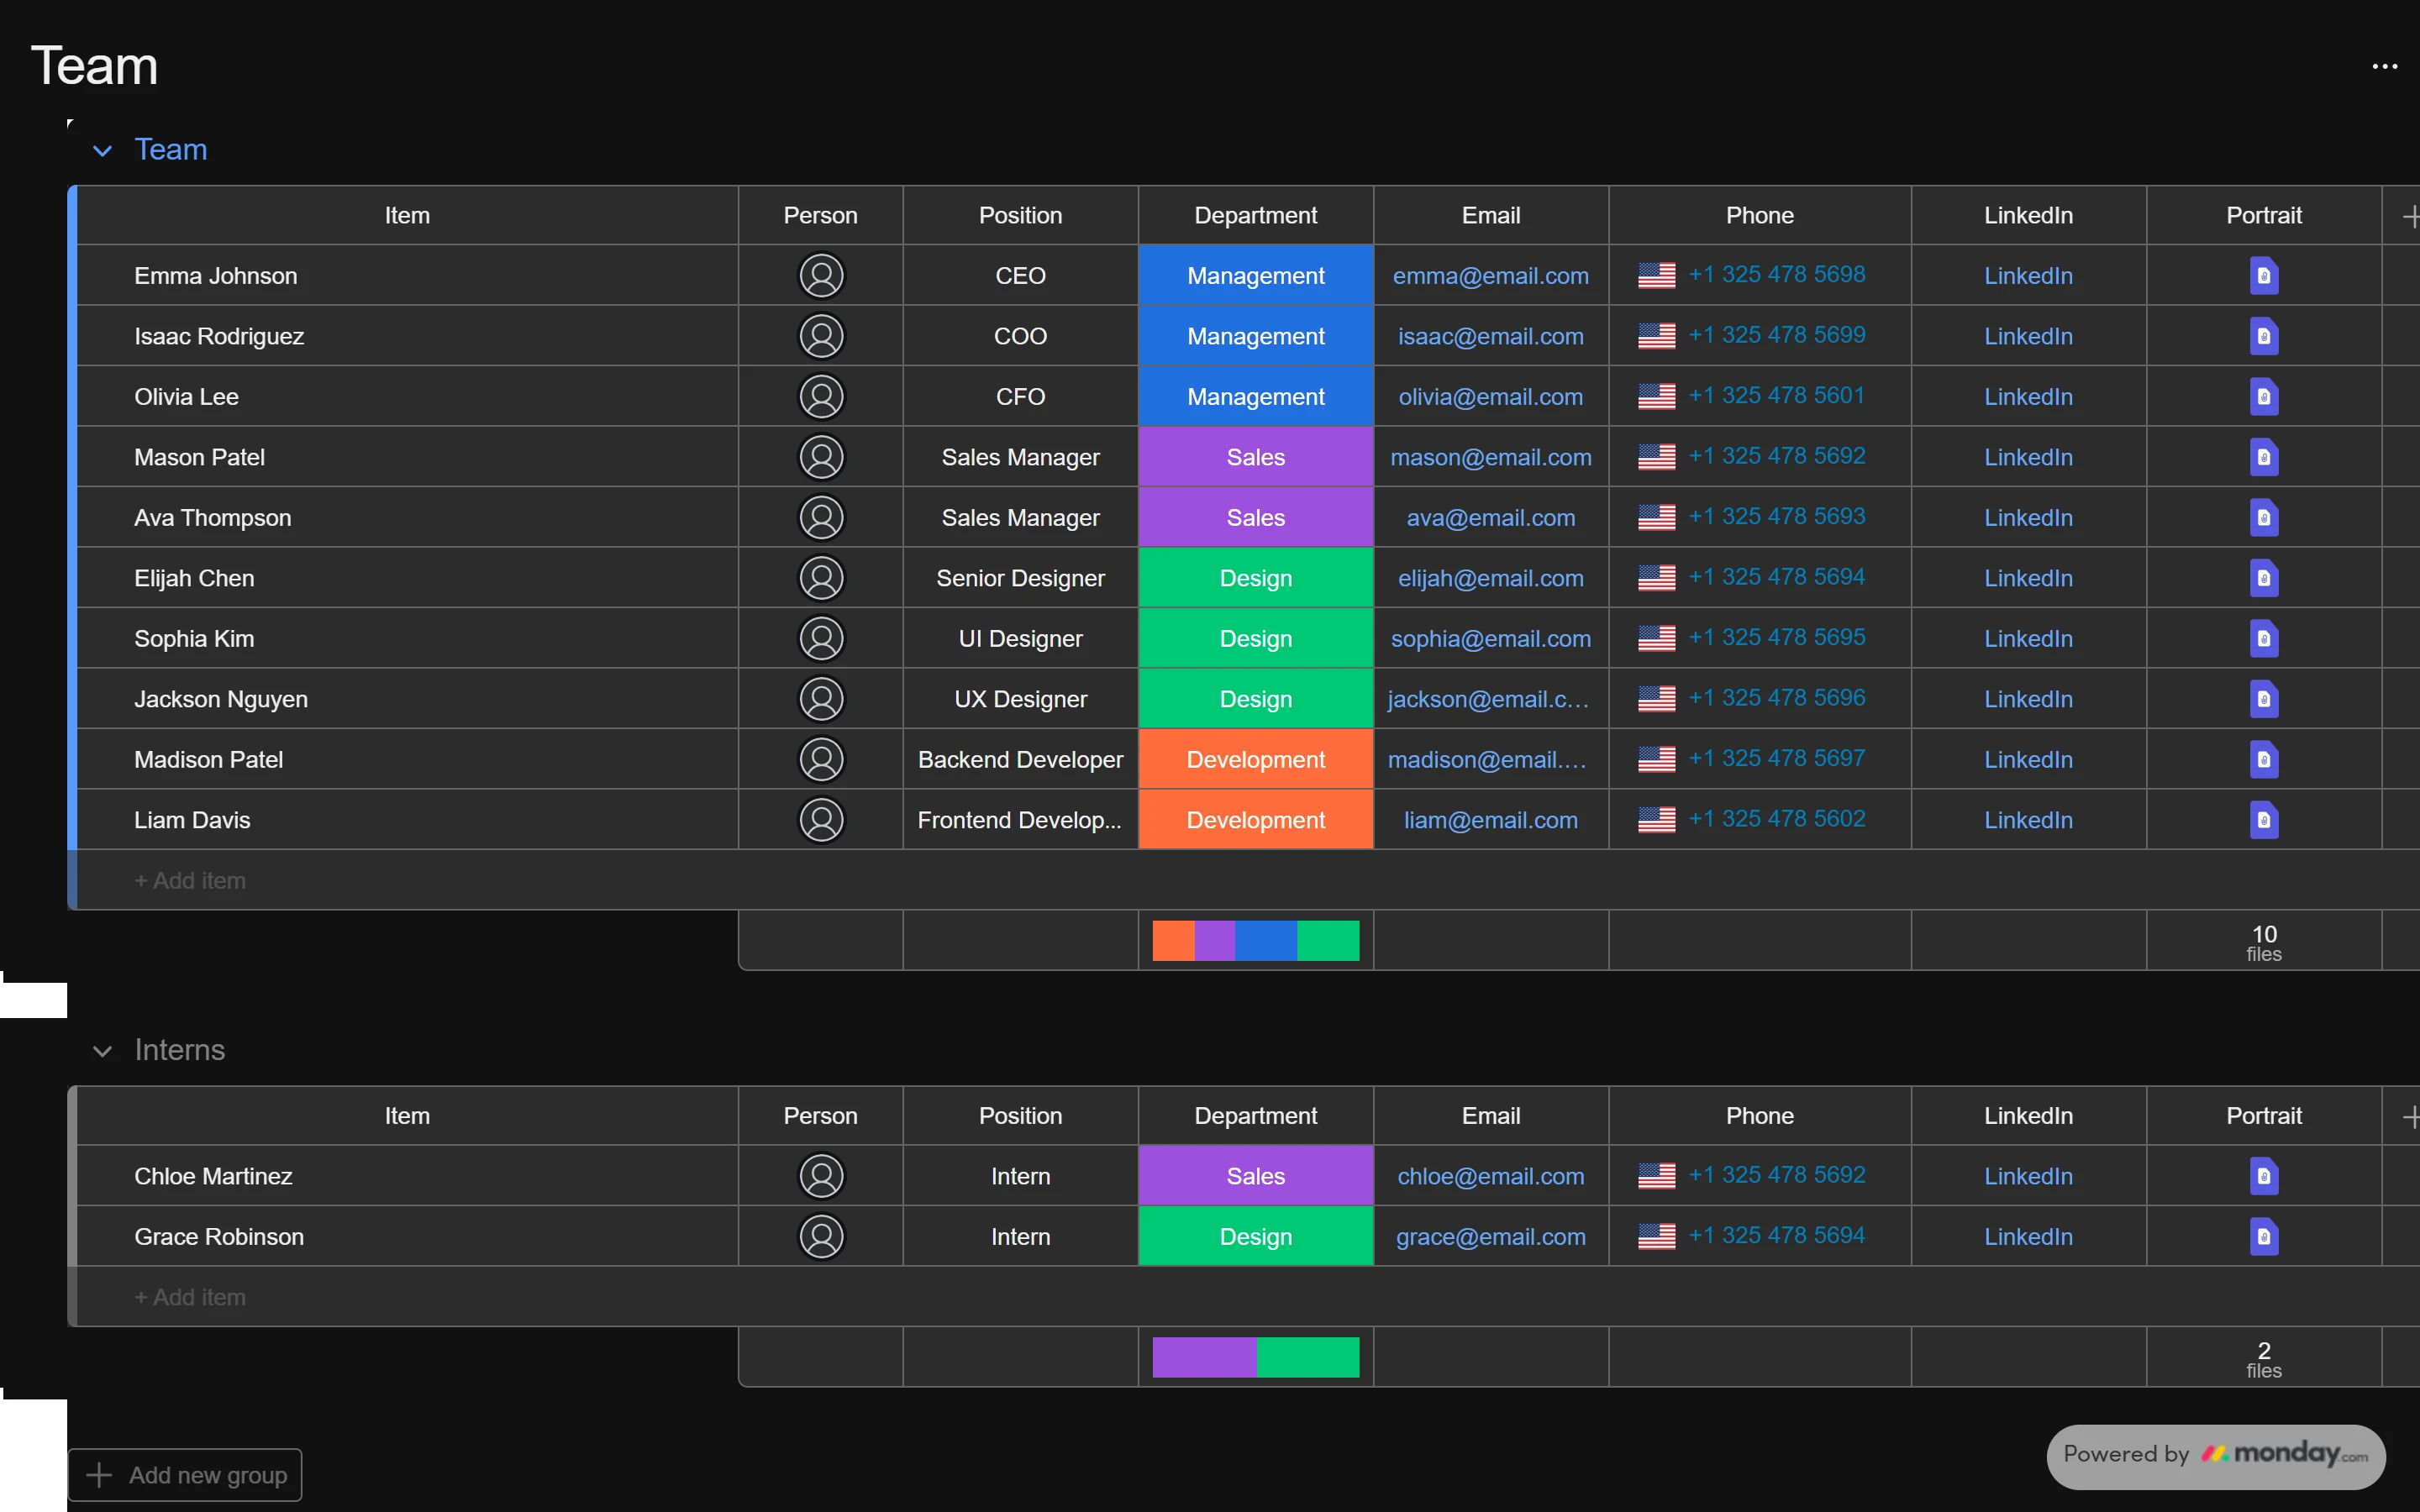Open the three-dot board options menu
2420x1512 pixels.
pyautogui.click(x=2384, y=67)
